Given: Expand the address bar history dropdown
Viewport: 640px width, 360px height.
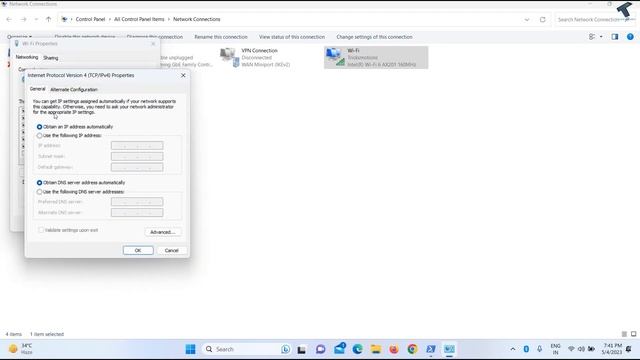Looking at the screenshot, I should point(527,20).
